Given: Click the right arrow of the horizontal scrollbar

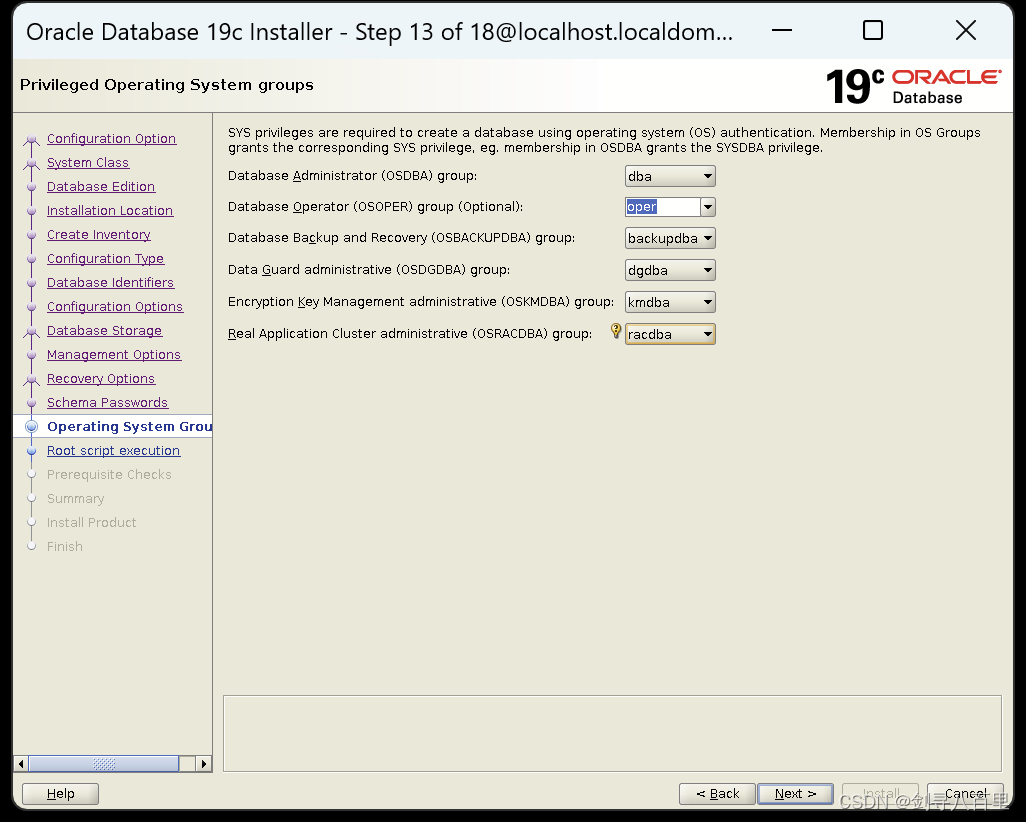Looking at the screenshot, I should pyautogui.click(x=203, y=763).
